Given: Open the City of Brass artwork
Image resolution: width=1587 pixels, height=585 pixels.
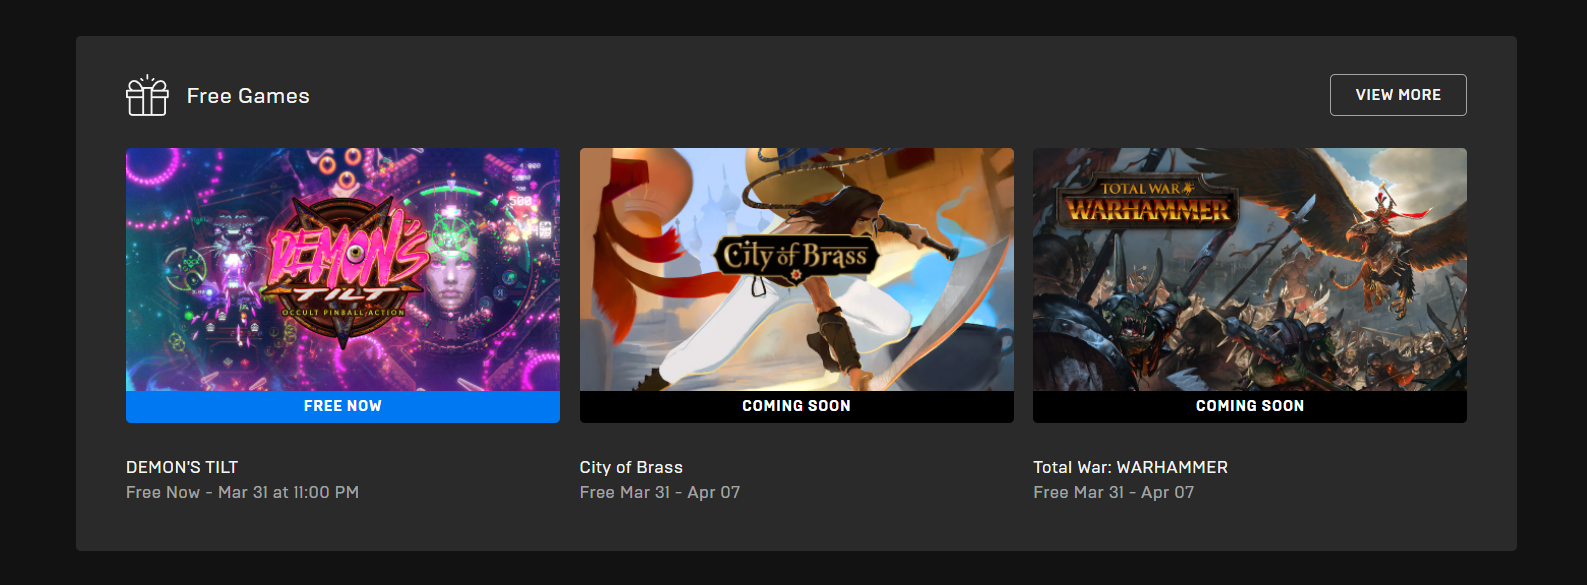Looking at the screenshot, I should click(797, 269).
